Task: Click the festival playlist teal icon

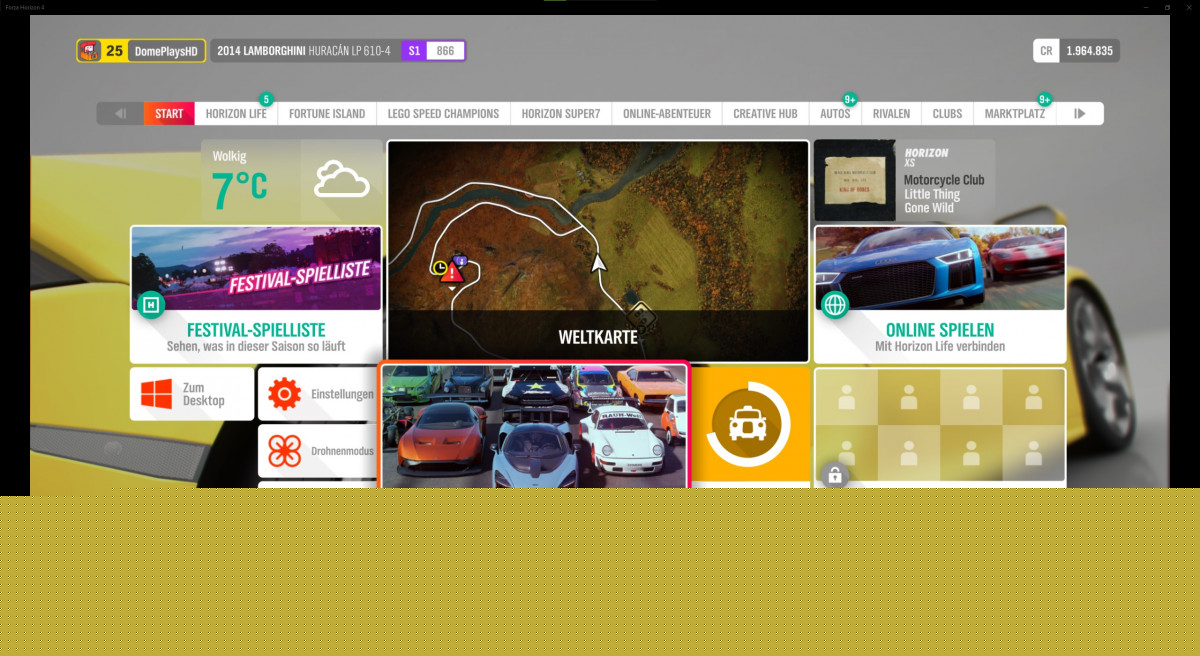Action: pyautogui.click(x=150, y=304)
